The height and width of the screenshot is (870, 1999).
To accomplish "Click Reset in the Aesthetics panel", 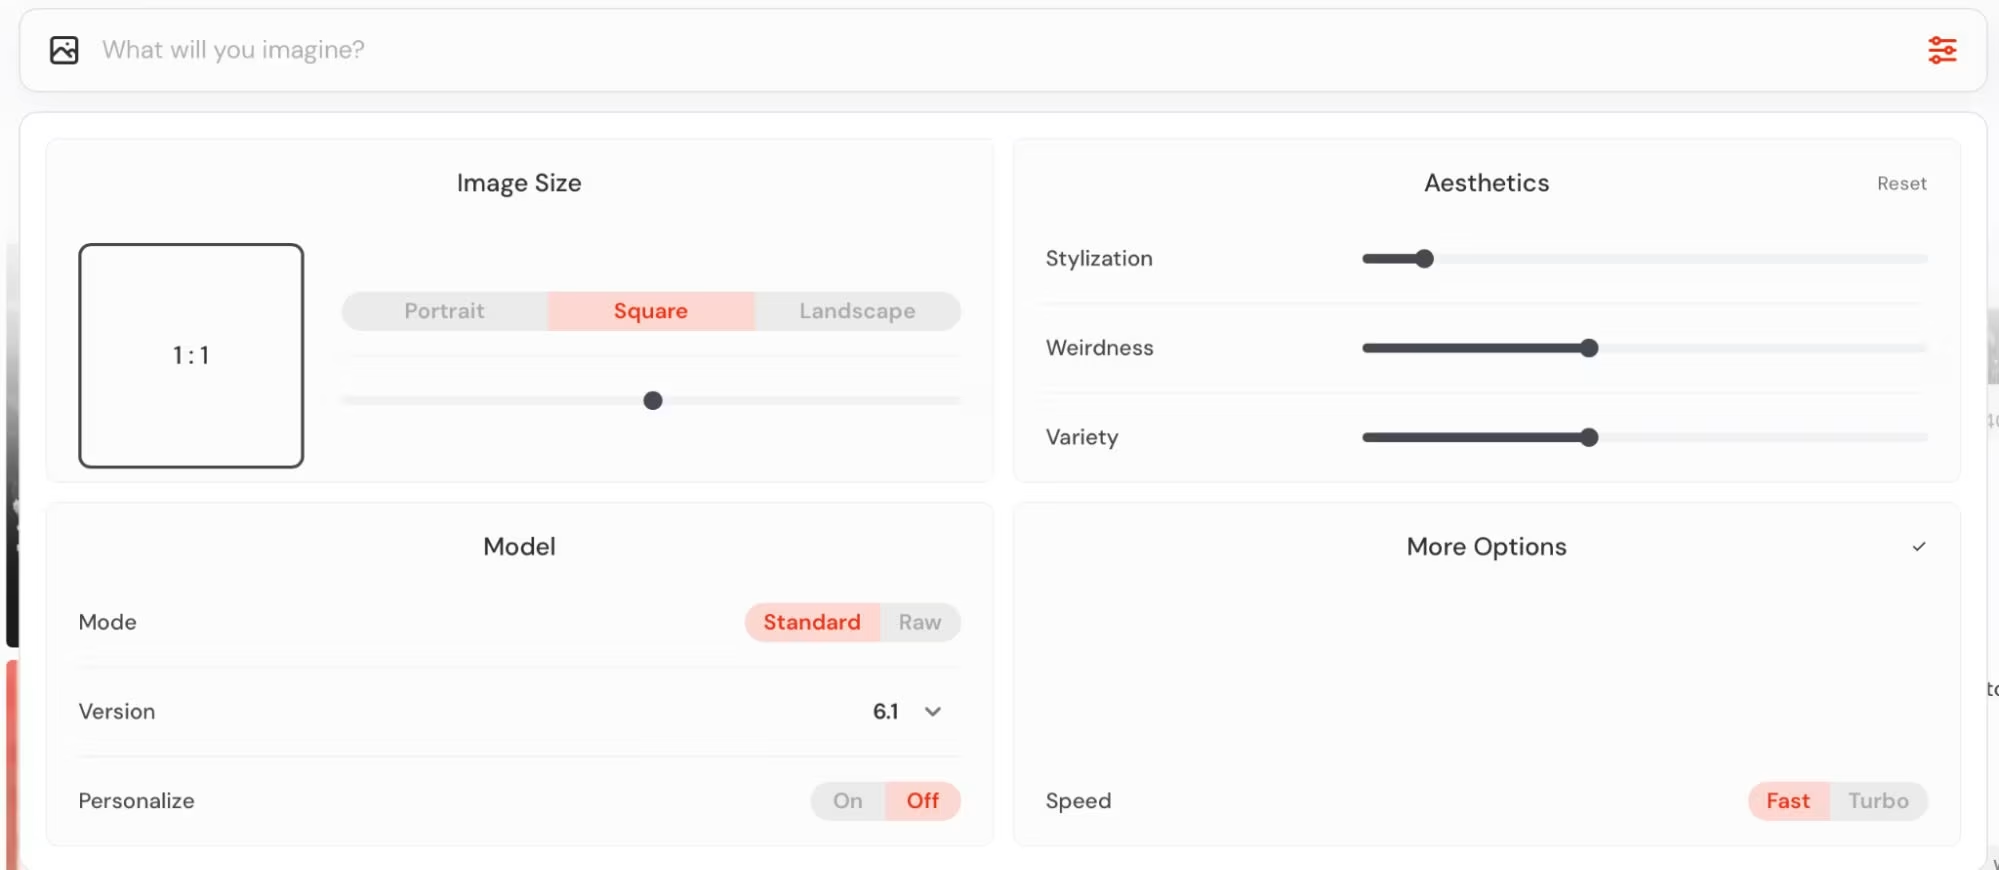I will tap(1900, 183).
